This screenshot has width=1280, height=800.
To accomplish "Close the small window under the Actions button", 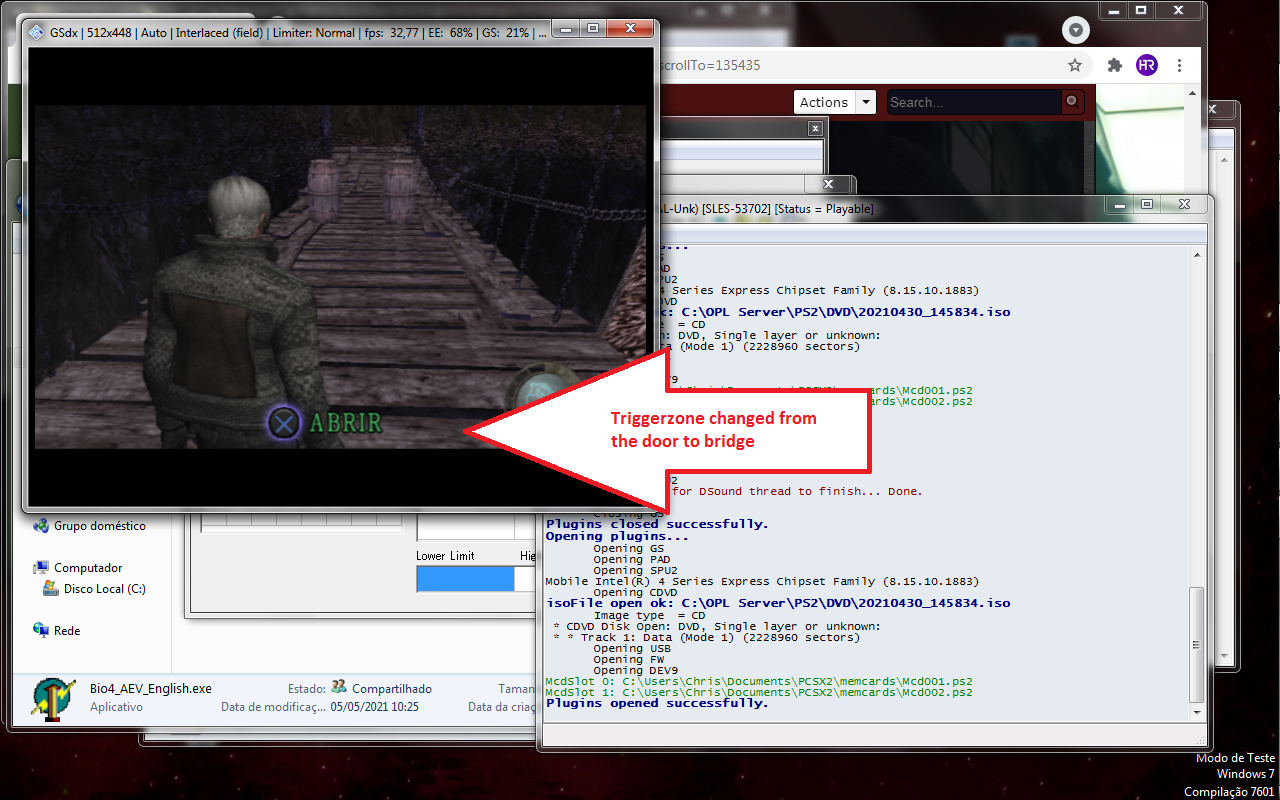I will point(815,128).
